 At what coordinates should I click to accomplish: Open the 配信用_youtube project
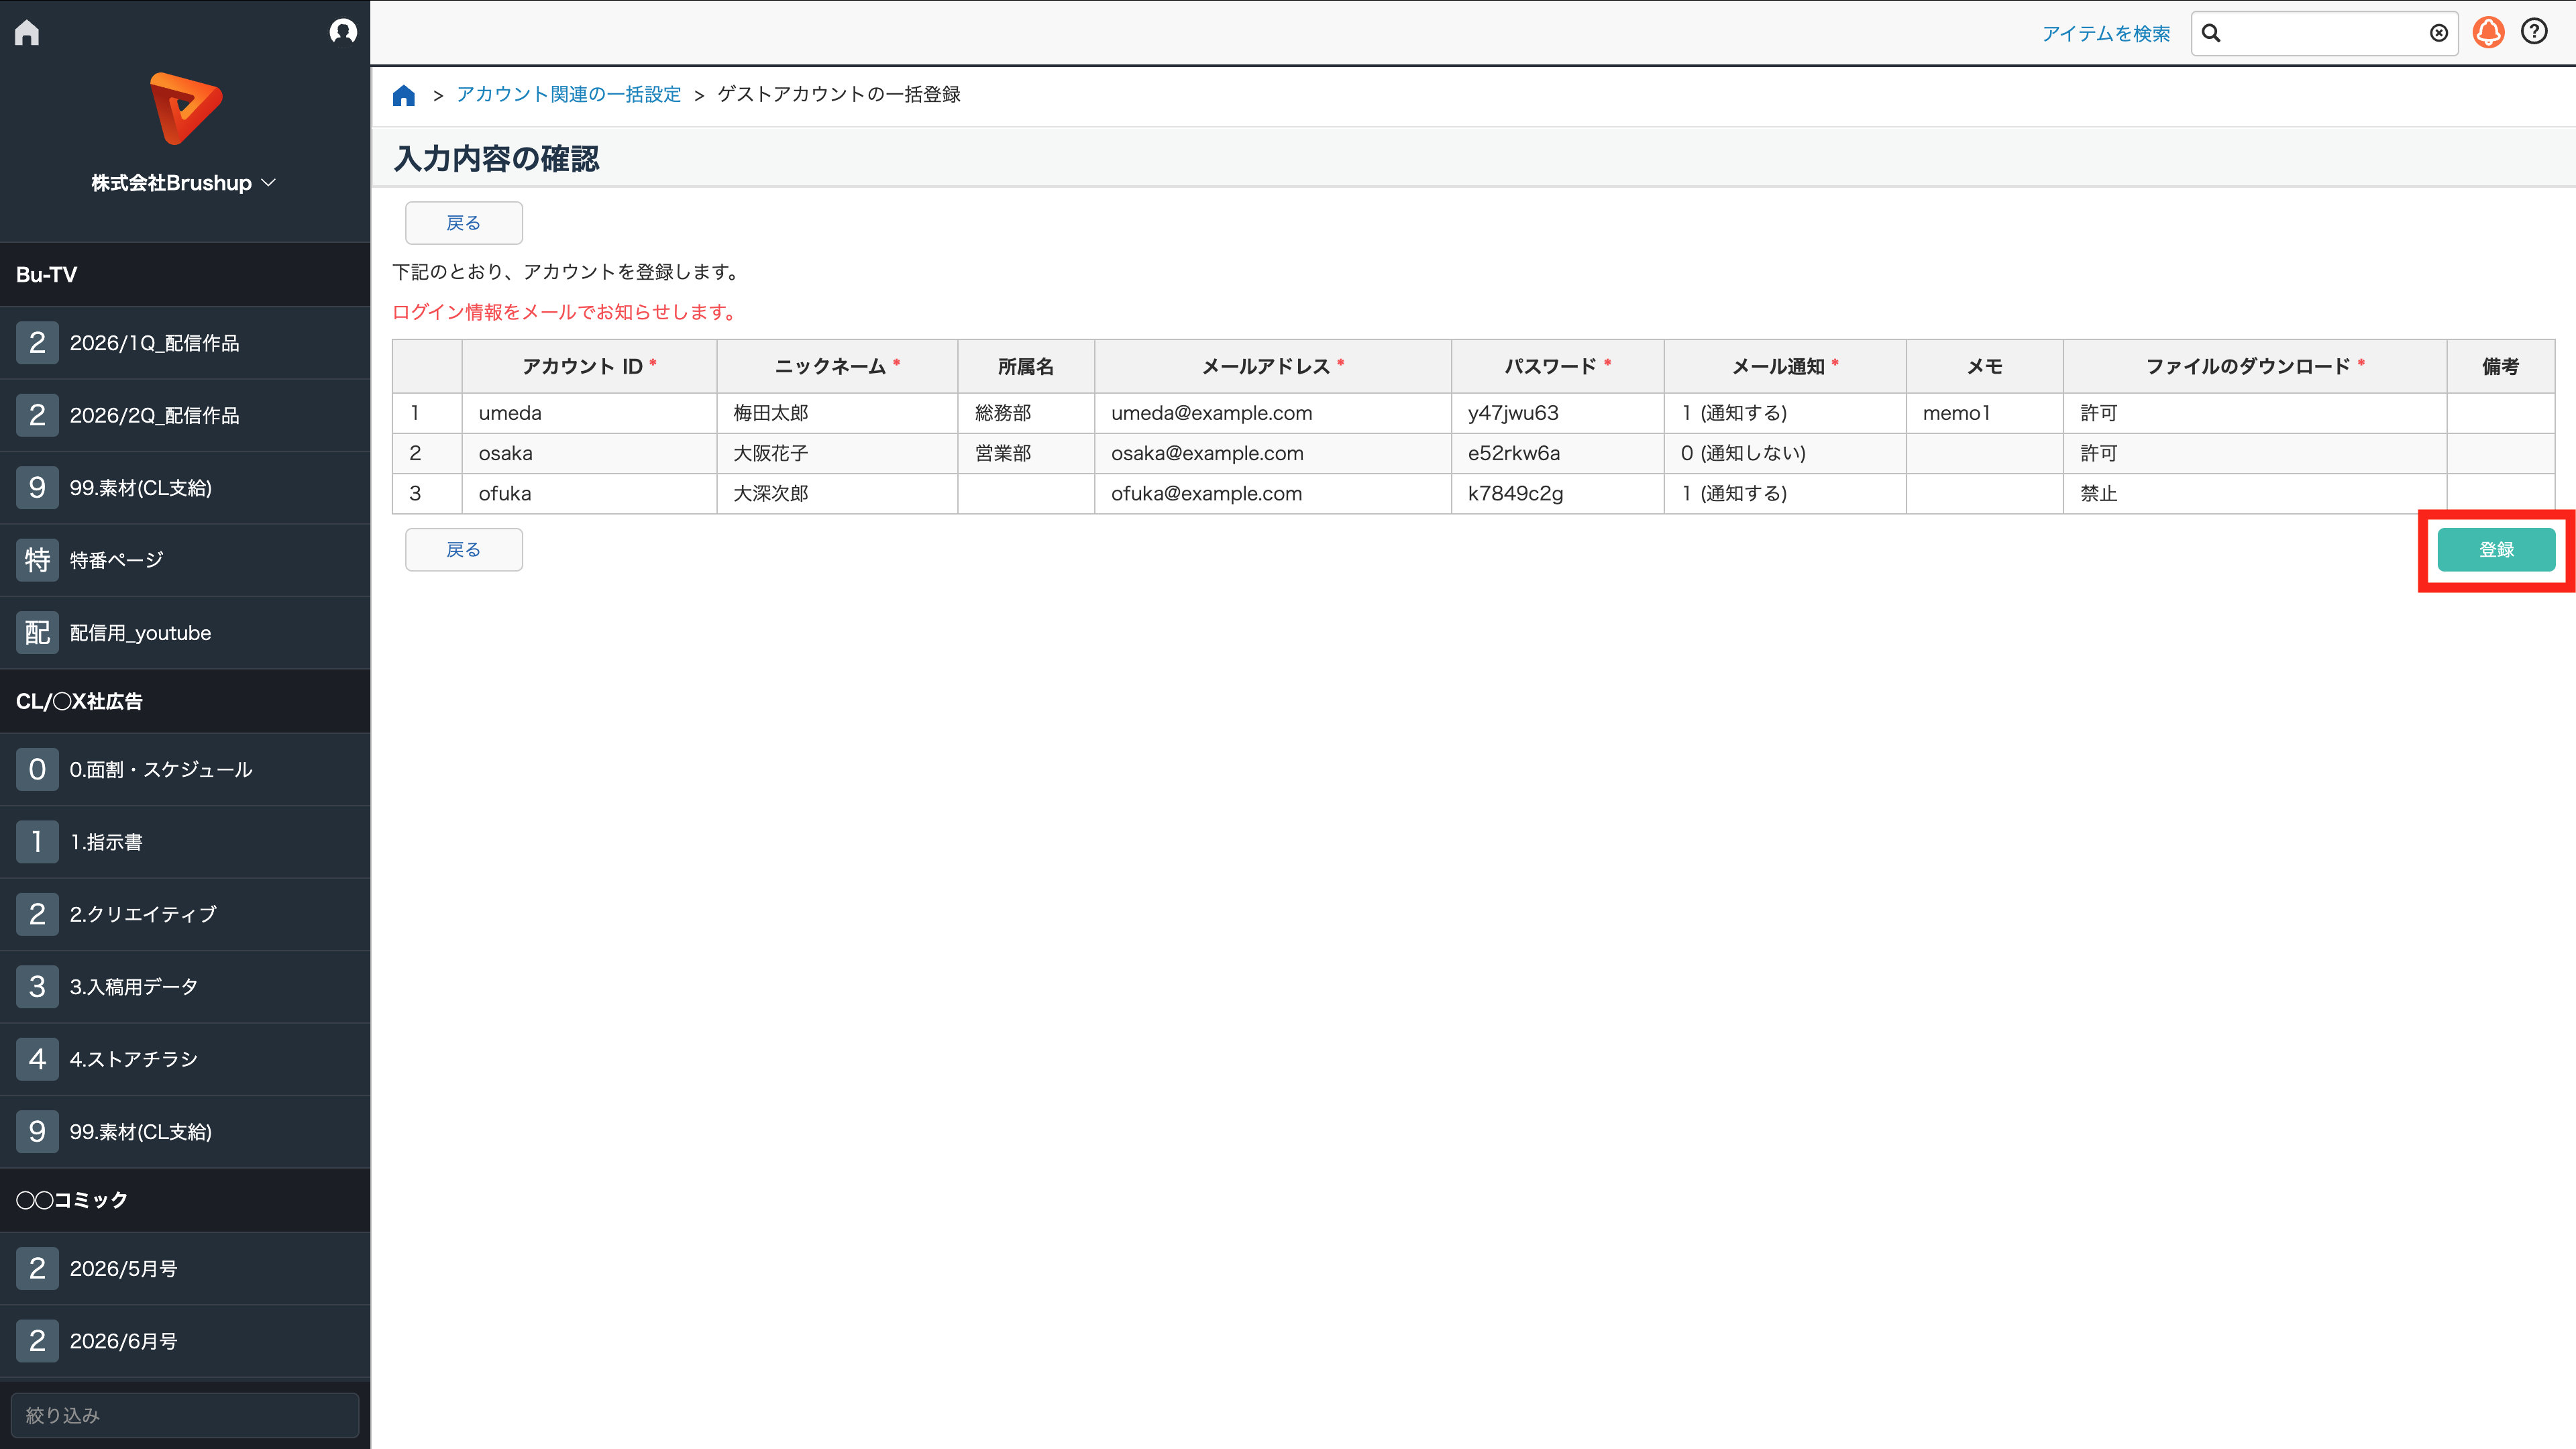(x=185, y=633)
